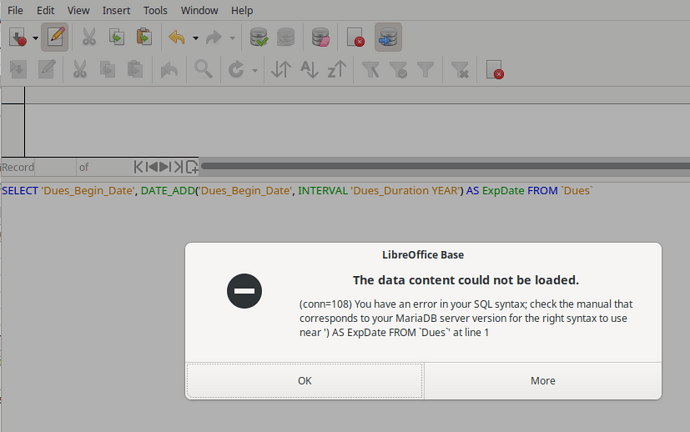Click the Standard Filter funnel icon
This screenshot has width=690, height=432.
[x=426, y=70]
